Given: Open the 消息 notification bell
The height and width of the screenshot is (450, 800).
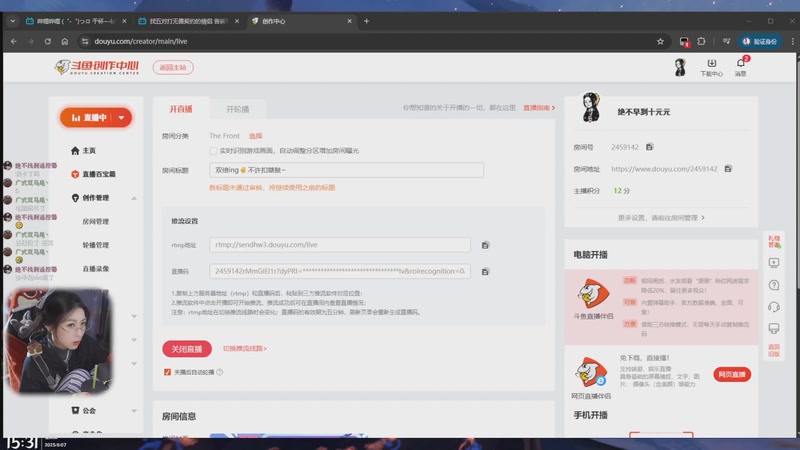Looking at the screenshot, I should click(x=740, y=67).
